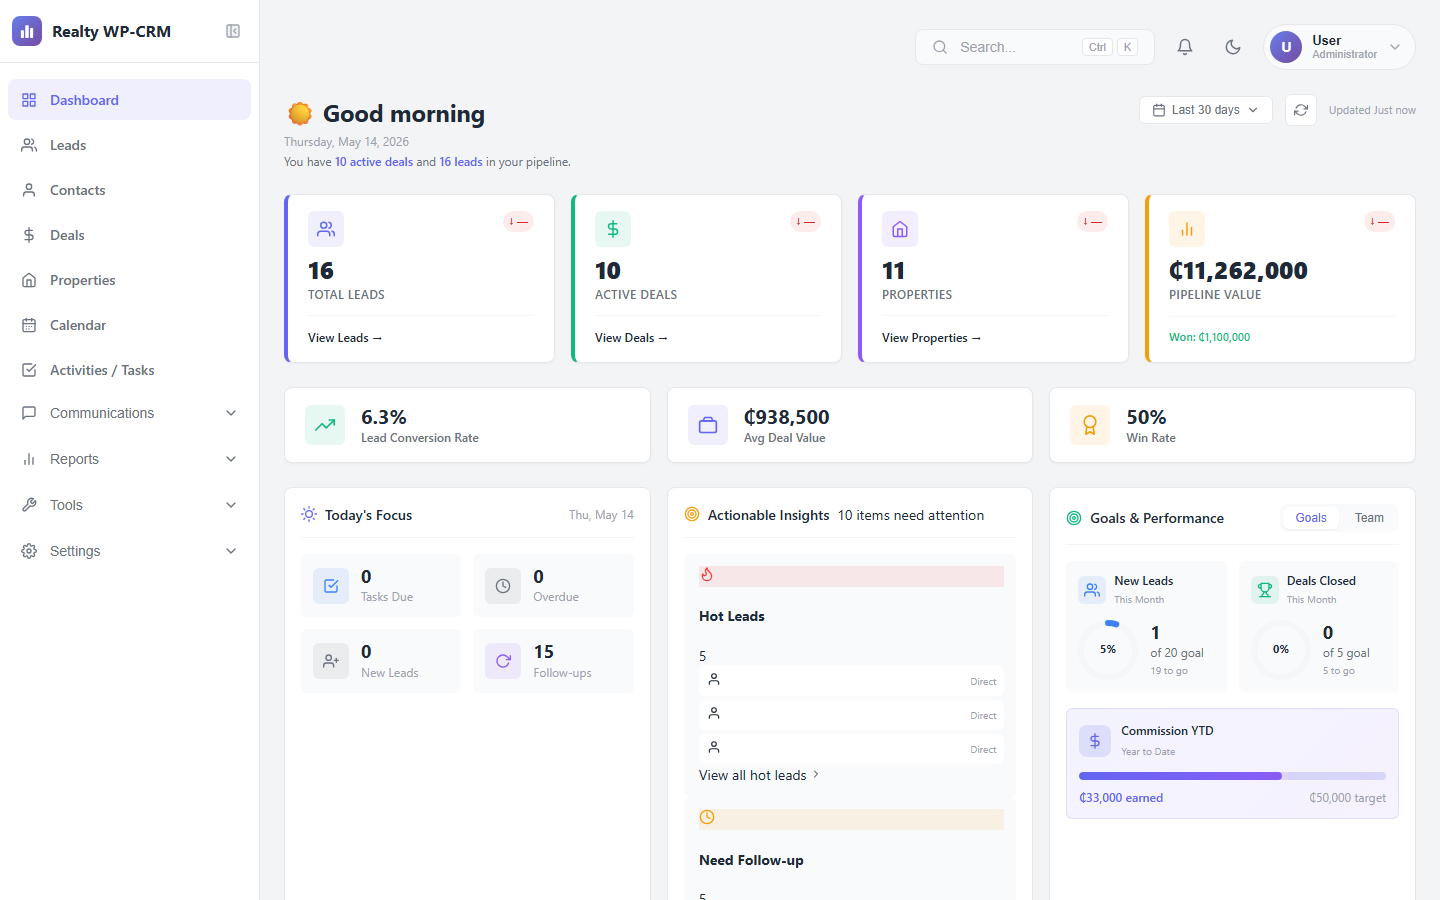The width and height of the screenshot is (1440, 900).
Task: Click the Active Deals dollar icon
Action: 613,229
